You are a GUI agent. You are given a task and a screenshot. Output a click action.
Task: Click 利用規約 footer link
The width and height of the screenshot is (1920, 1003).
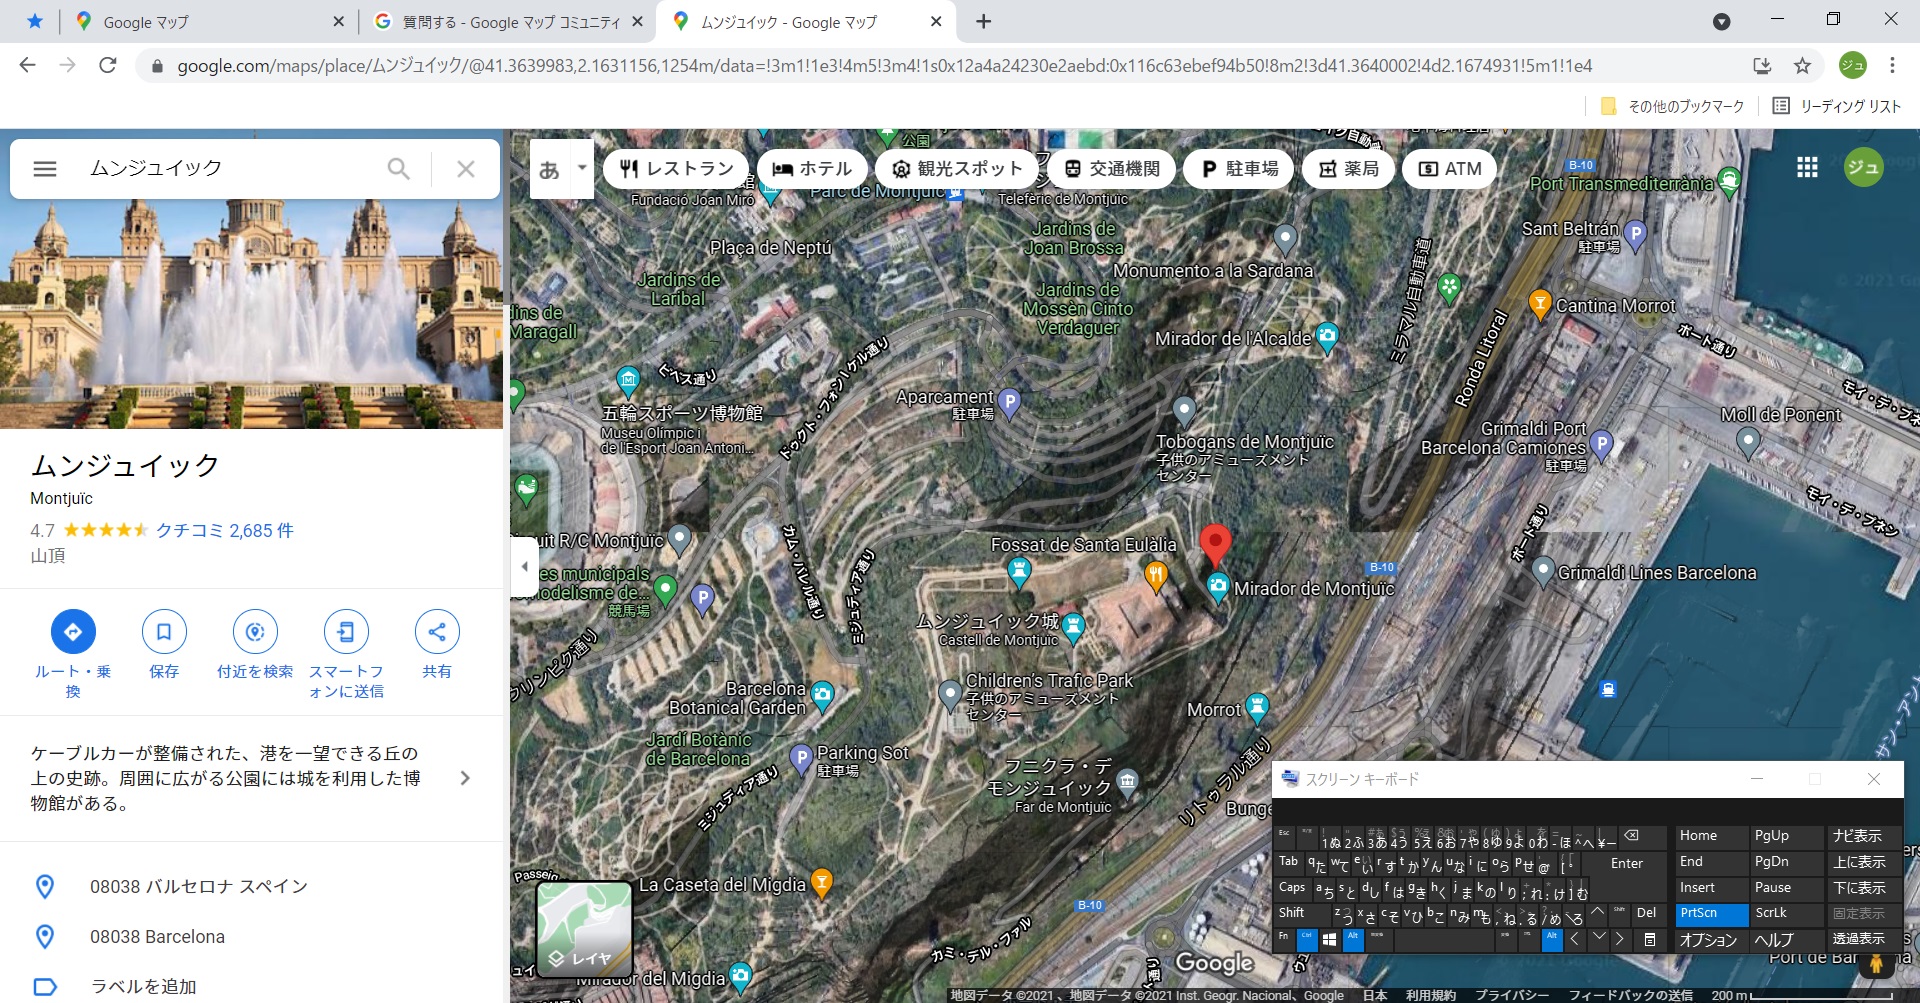[1430, 995]
